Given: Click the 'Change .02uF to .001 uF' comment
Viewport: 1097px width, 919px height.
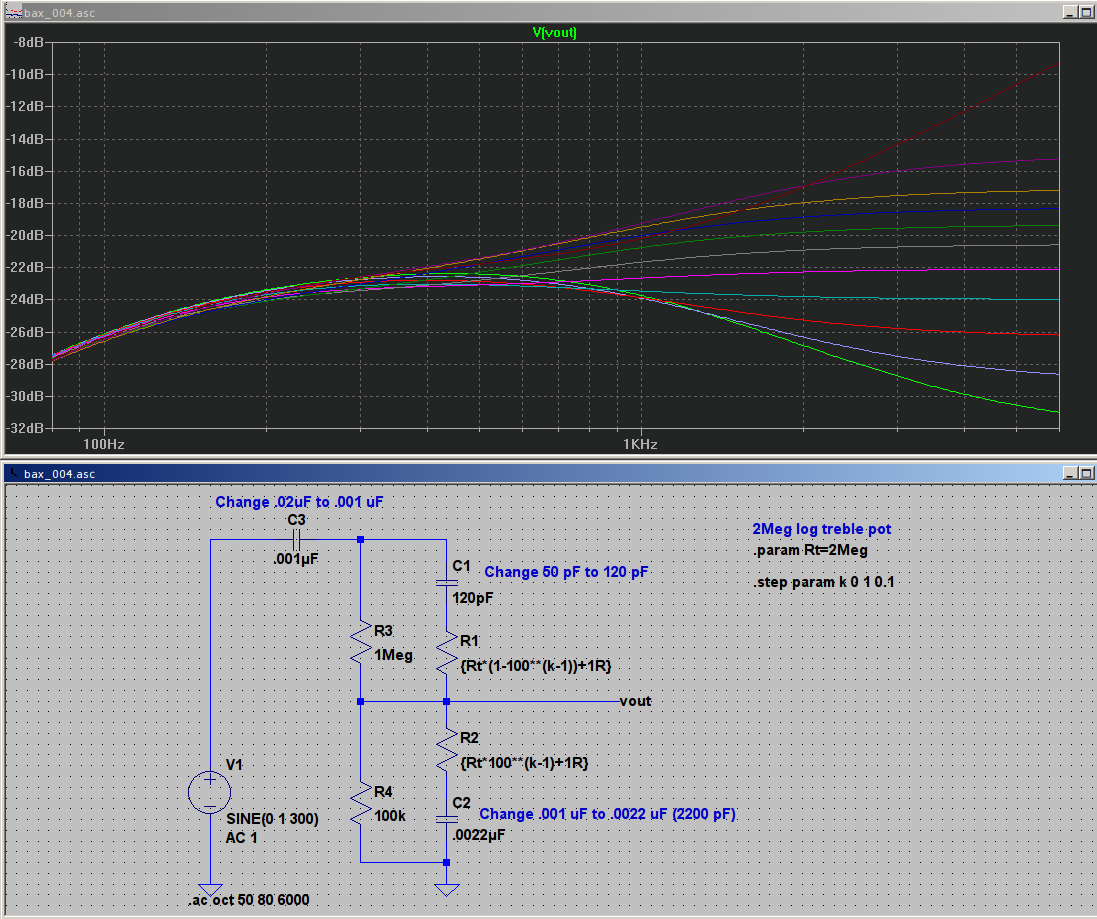Looking at the screenshot, I should [x=299, y=502].
